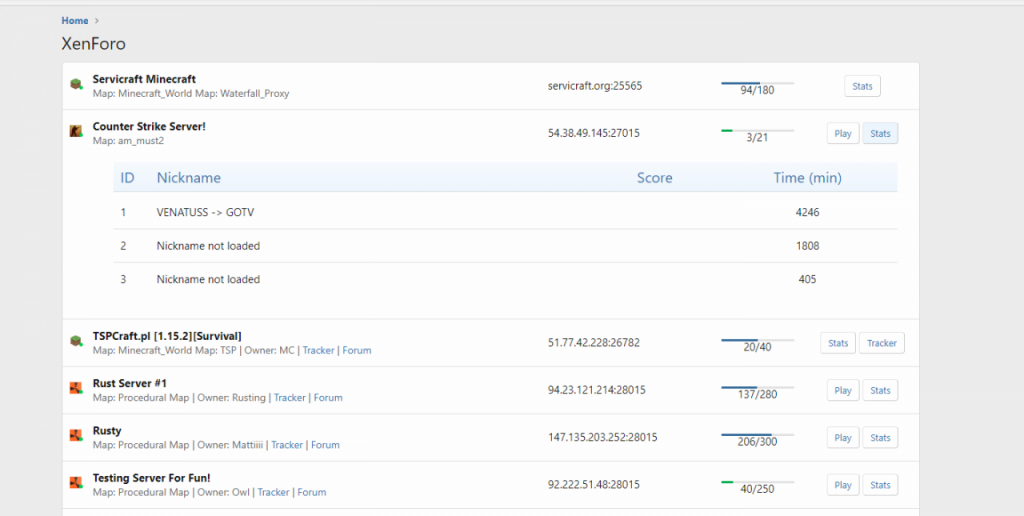Click Play for the Rusty server
Screen dimensions: 1024x516
click(843, 438)
